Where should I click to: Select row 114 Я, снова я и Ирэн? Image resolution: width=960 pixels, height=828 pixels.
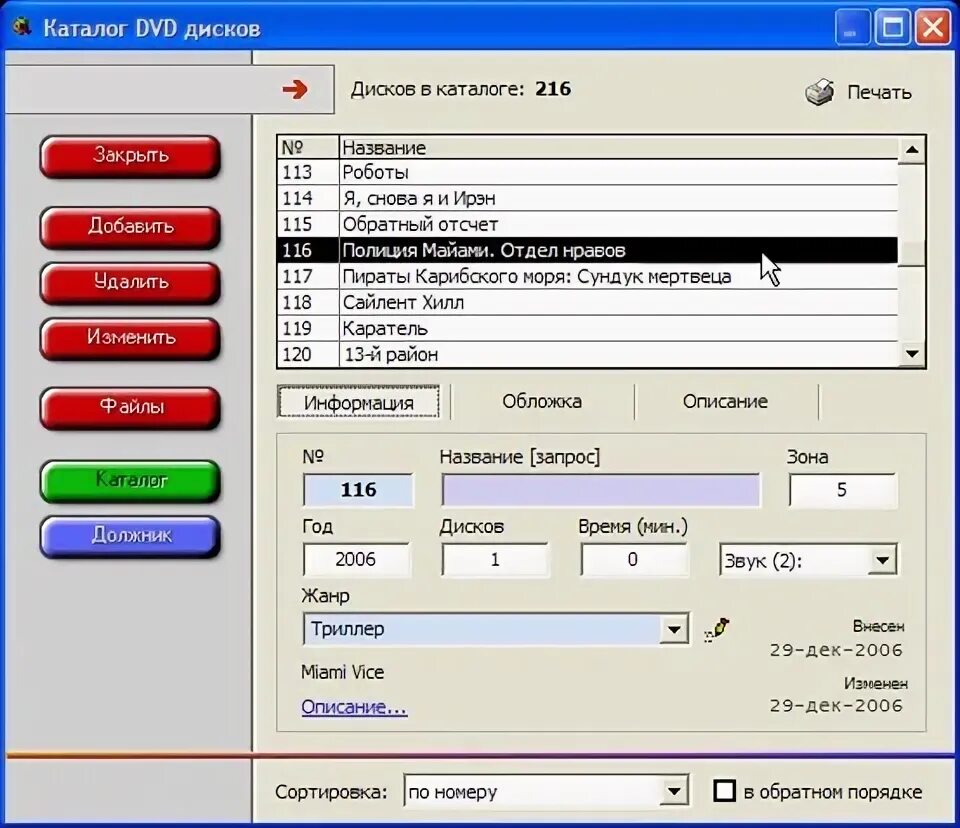coord(587,198)
